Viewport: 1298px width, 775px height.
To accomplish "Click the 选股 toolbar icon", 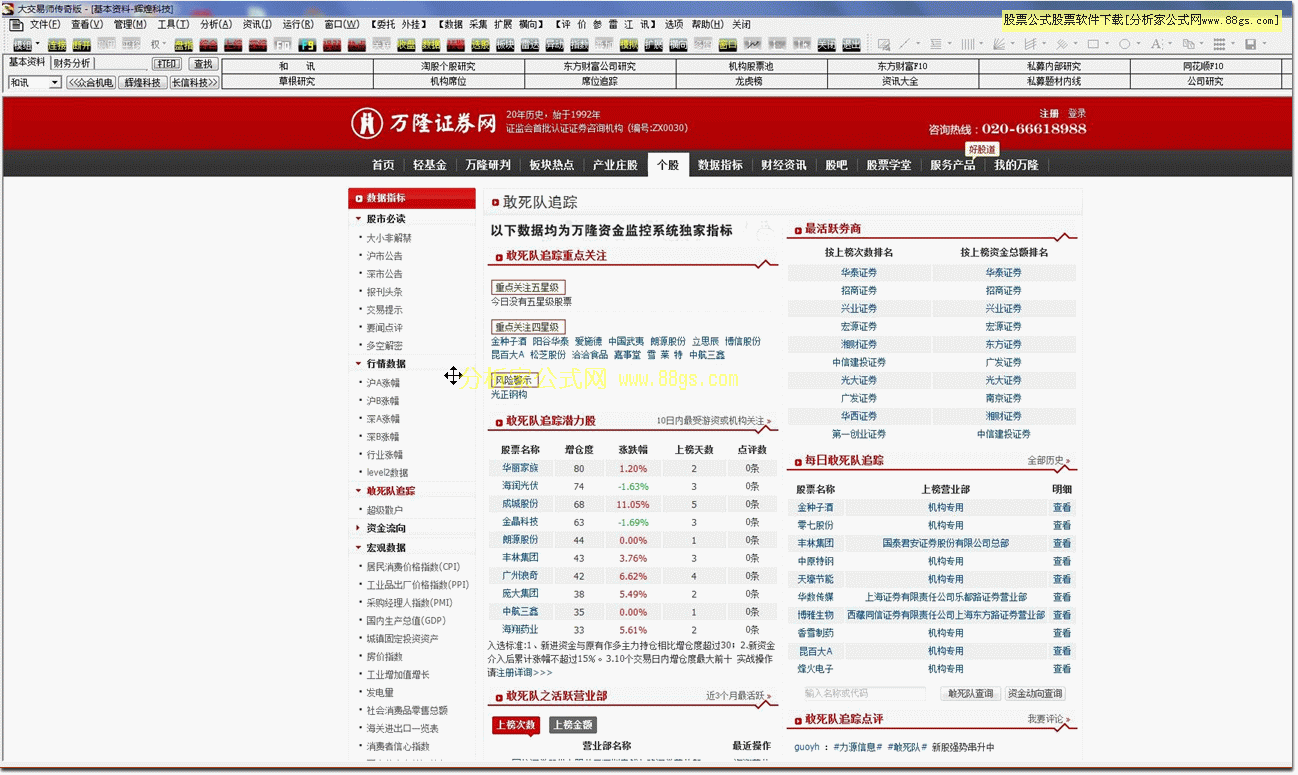I will [479, 45].
